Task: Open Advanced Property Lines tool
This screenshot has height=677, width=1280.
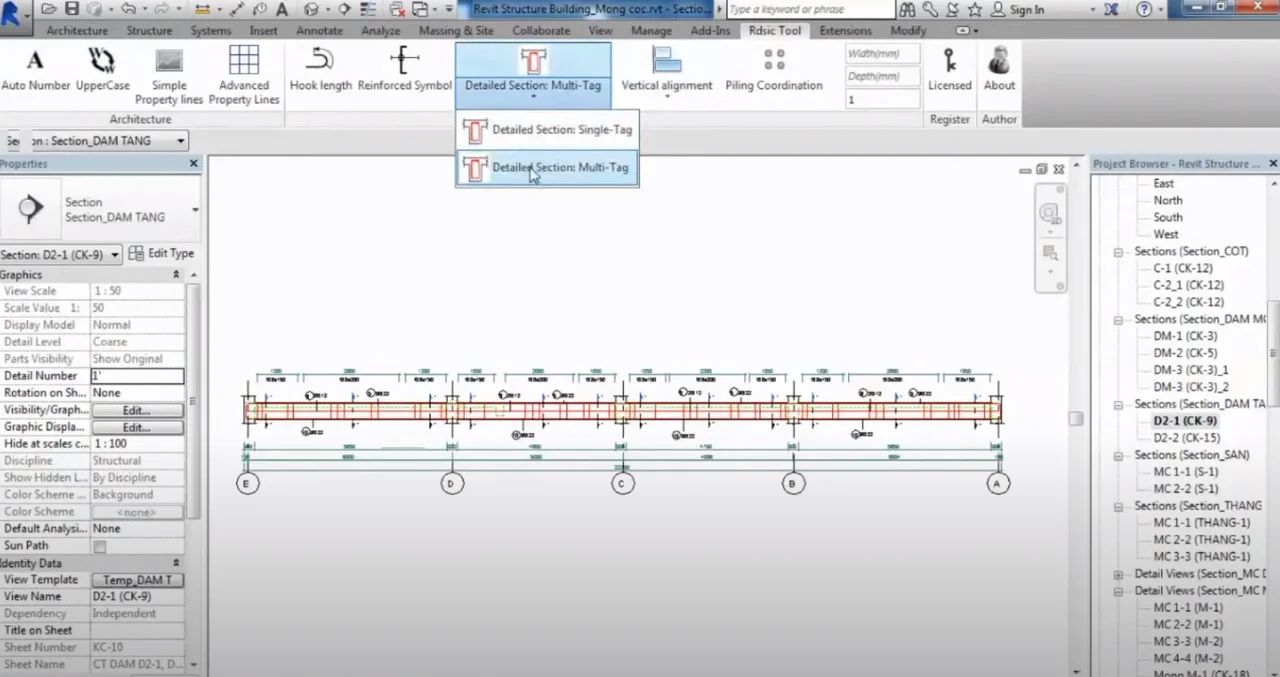Action: 244,76
